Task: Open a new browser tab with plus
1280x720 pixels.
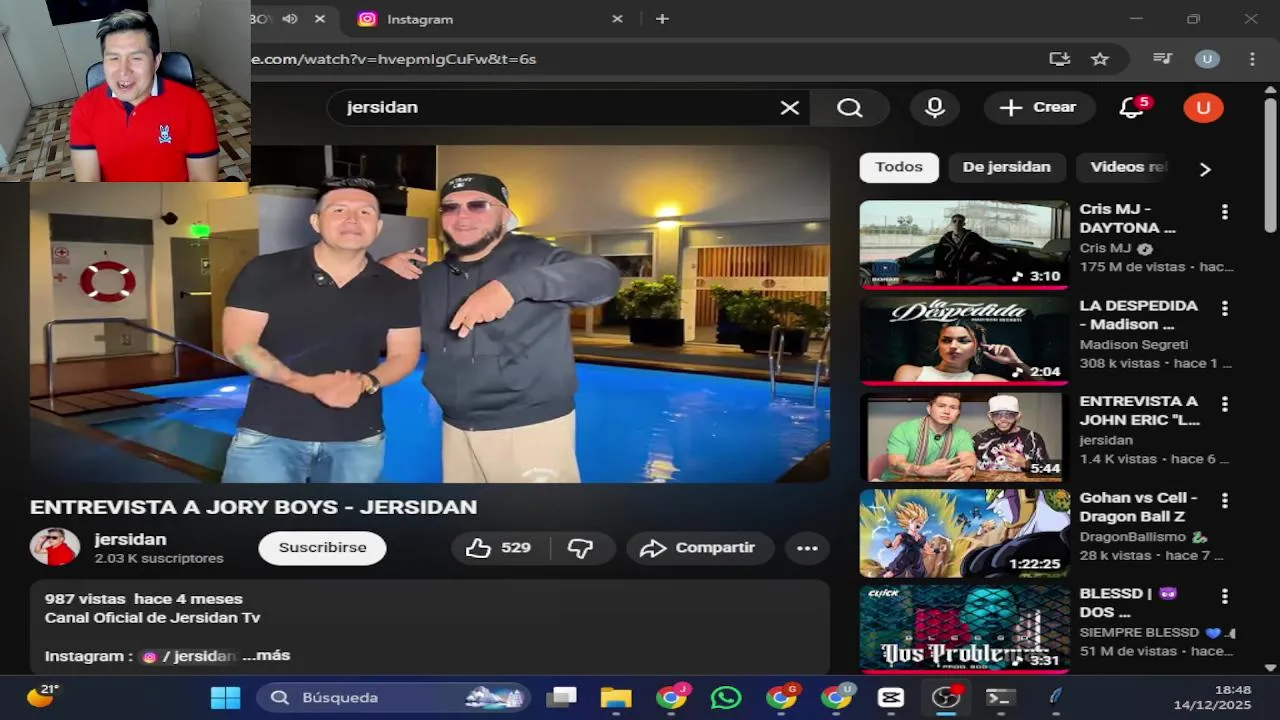Action: click(x=662, y=19)
